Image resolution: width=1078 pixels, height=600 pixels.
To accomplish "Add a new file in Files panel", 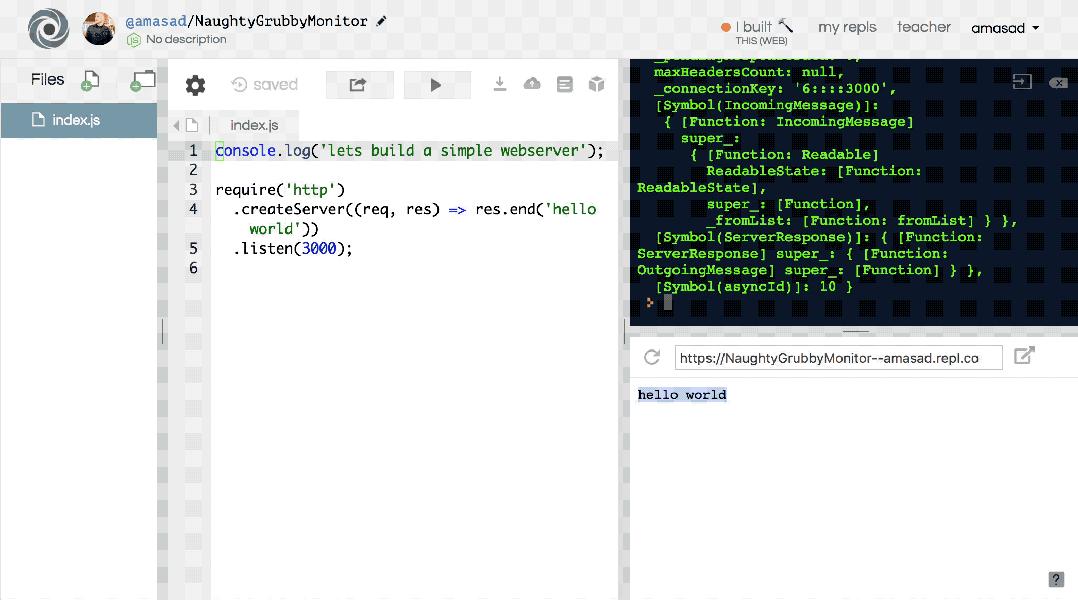I will 90,81.
